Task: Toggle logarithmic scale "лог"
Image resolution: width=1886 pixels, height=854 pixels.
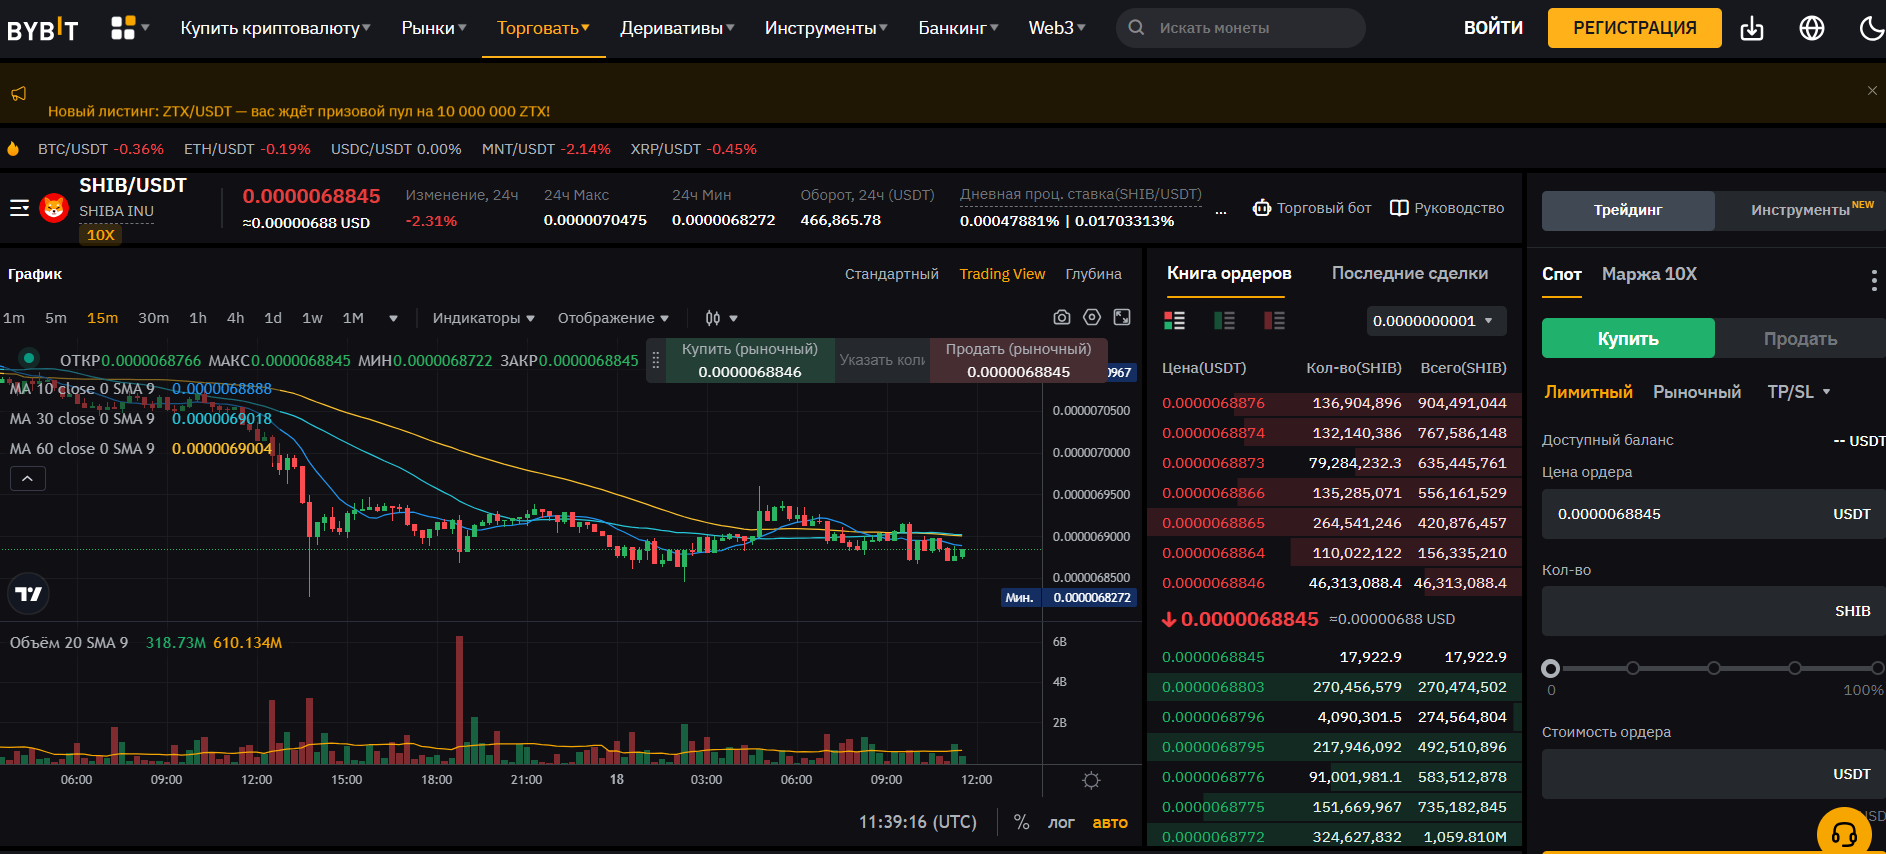Action: tap(1061, 822)
